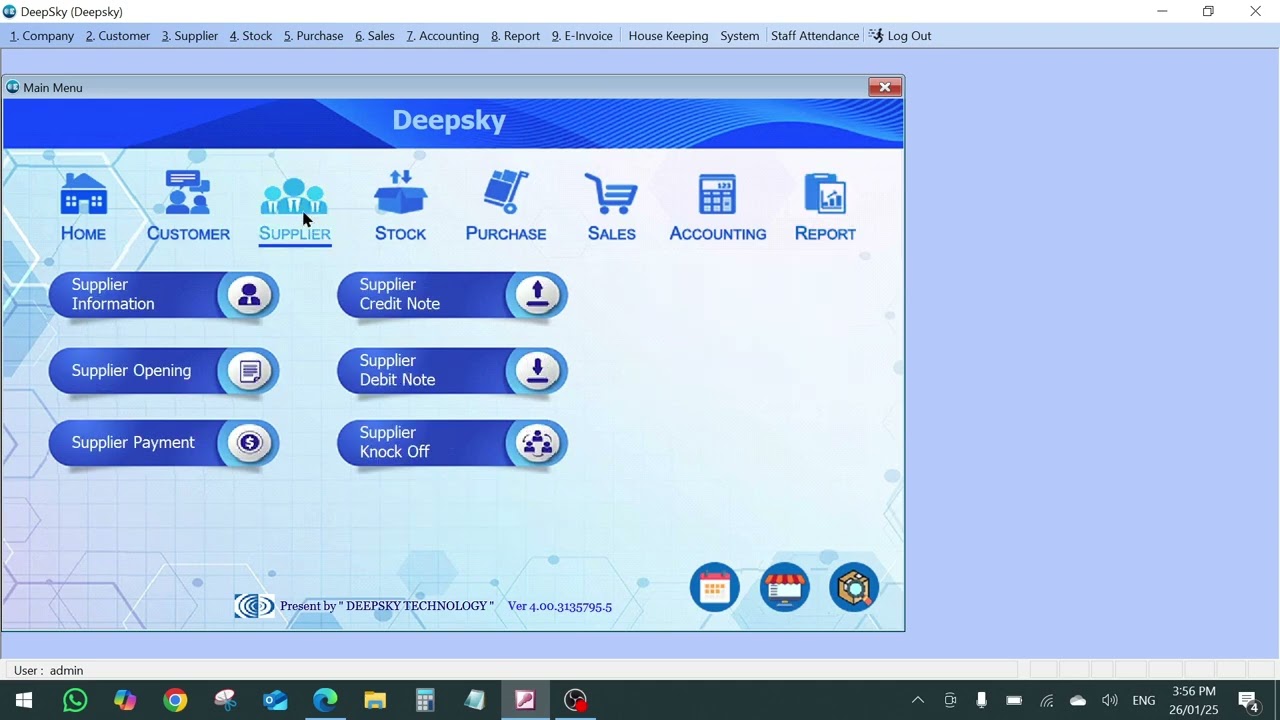
Task: Click the store front round icon
Action: tap(784, 588)
